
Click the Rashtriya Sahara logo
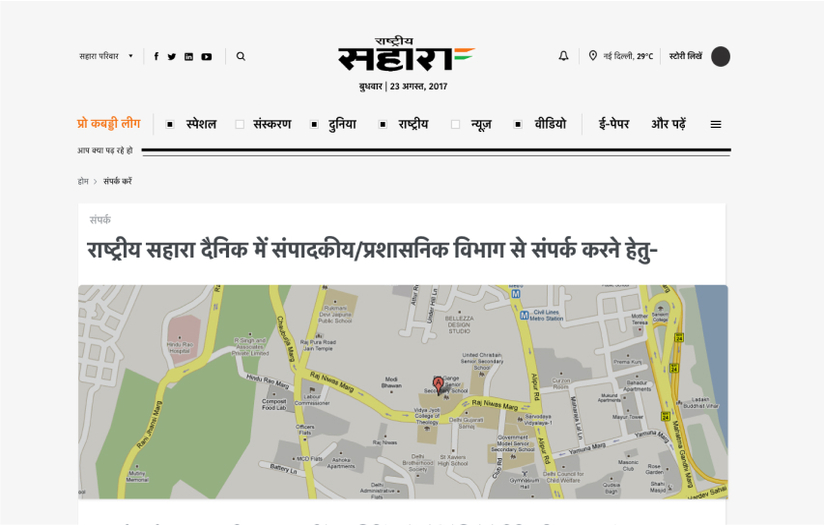click(x=406, y=54)
